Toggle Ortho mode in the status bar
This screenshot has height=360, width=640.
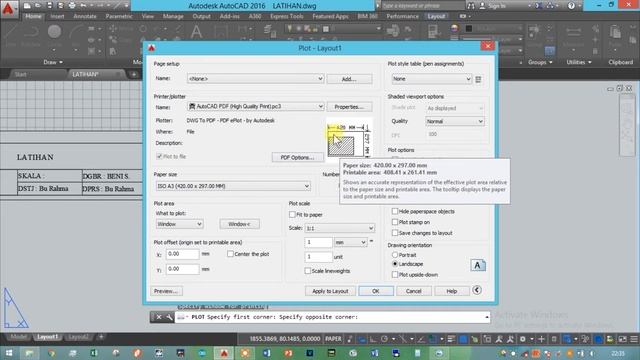(373, 339)
